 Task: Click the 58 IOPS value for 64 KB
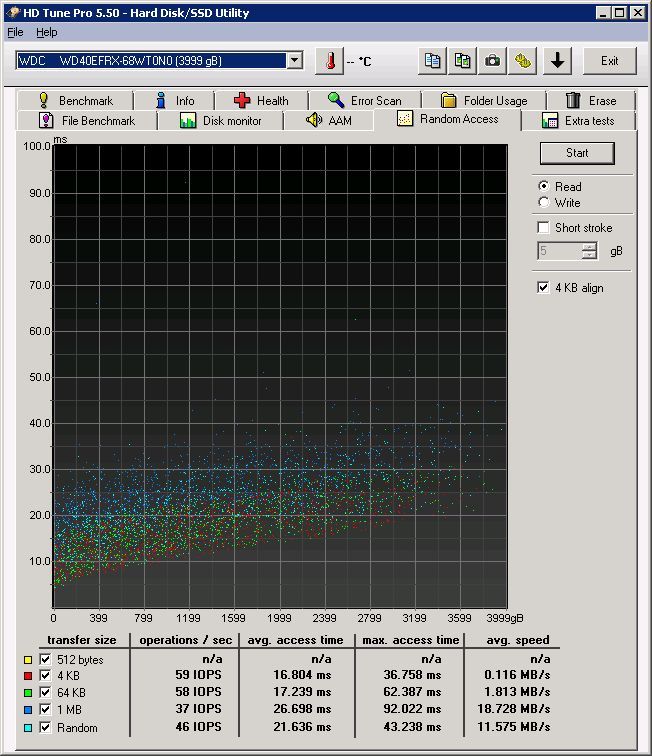[x=198, y=692]
